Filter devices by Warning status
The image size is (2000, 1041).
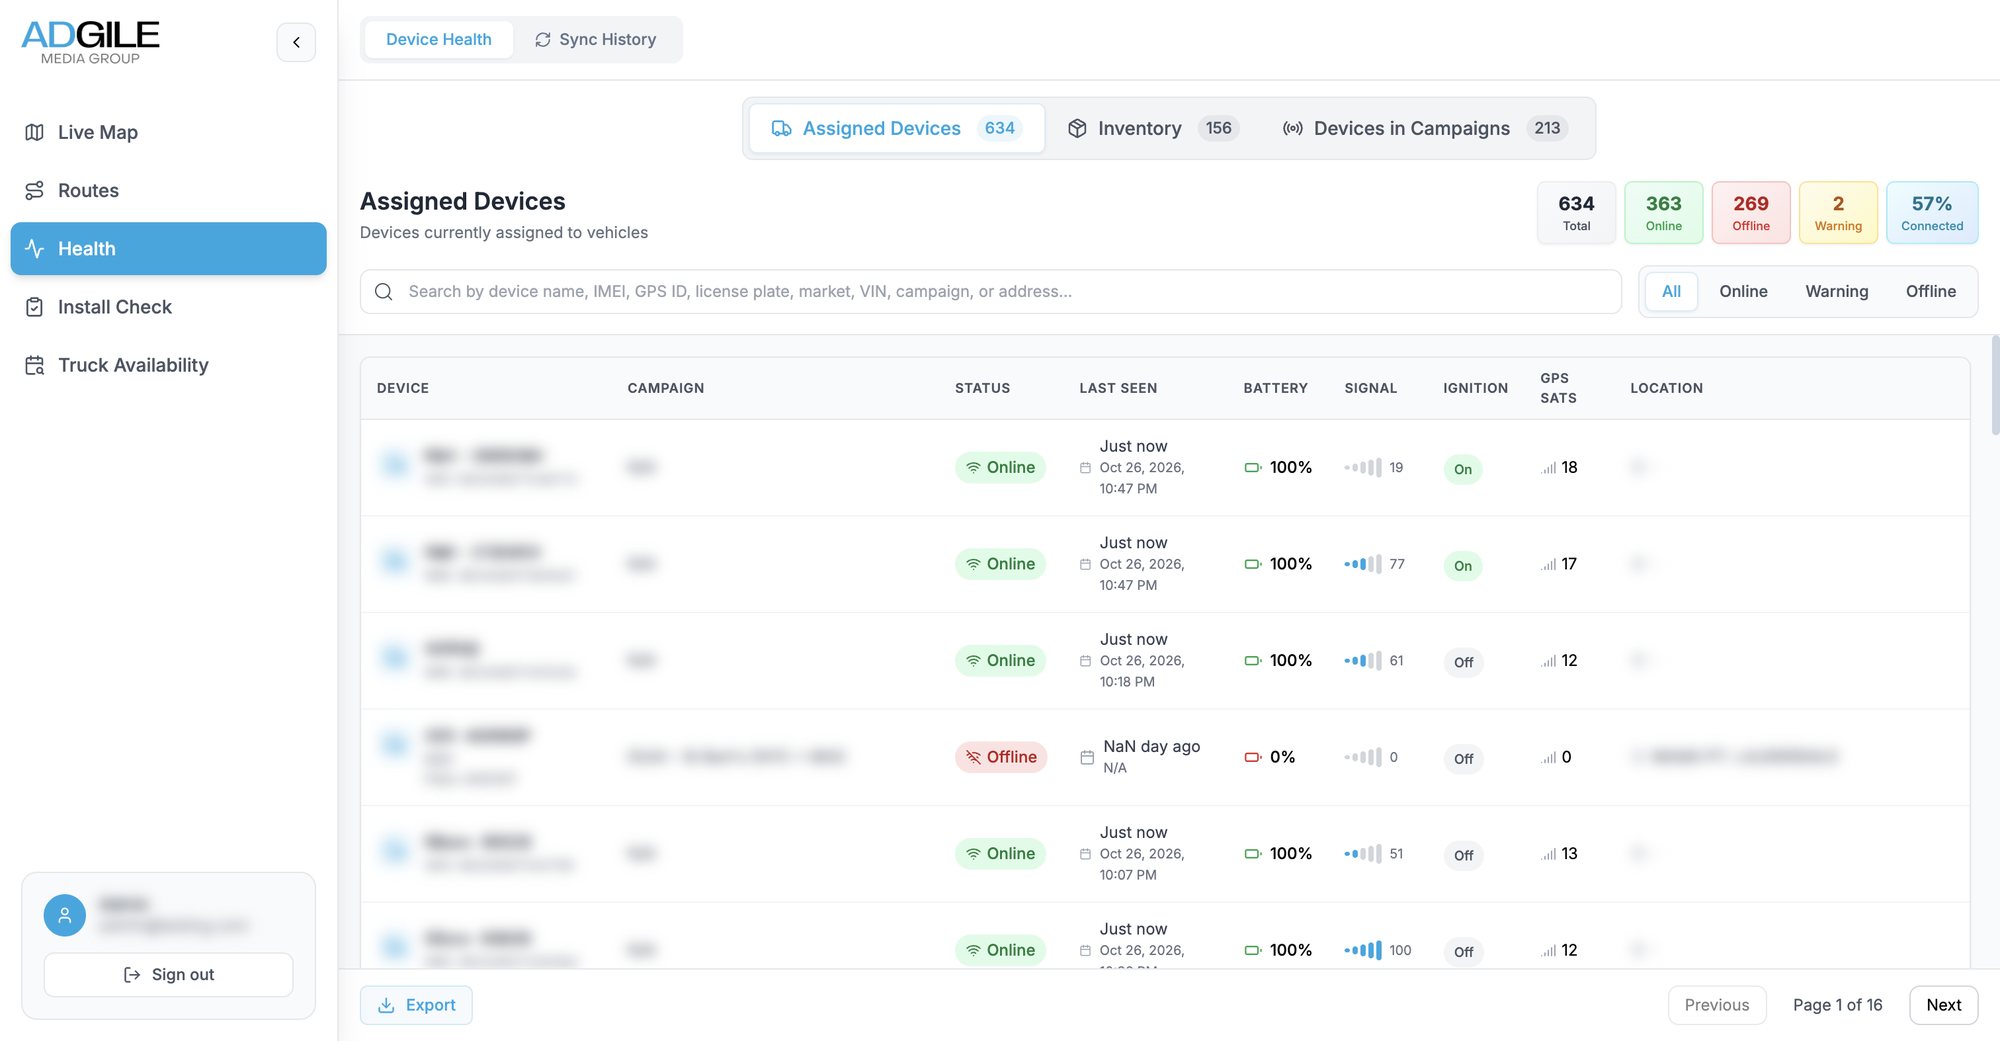[1836, 291]
